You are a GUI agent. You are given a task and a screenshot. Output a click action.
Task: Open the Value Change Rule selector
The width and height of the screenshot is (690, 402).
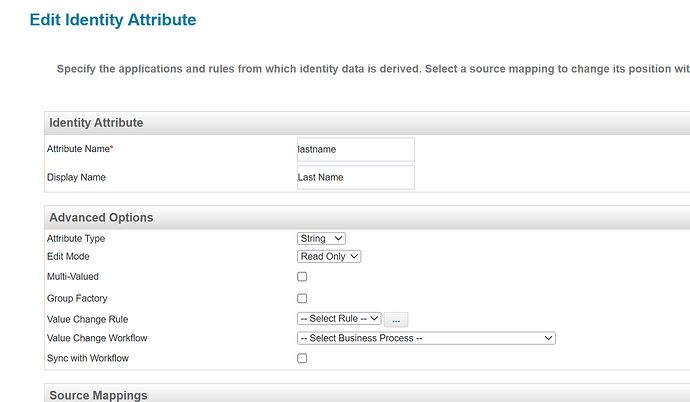[339, 318]
